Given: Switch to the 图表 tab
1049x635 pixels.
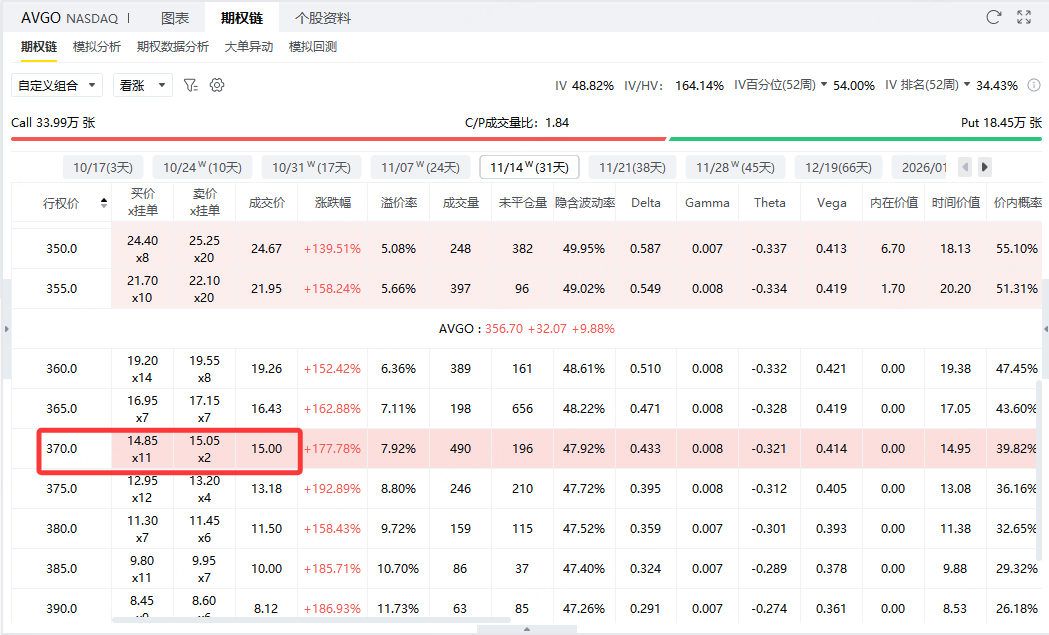Looking at the screenshot, I should [175, 18].
